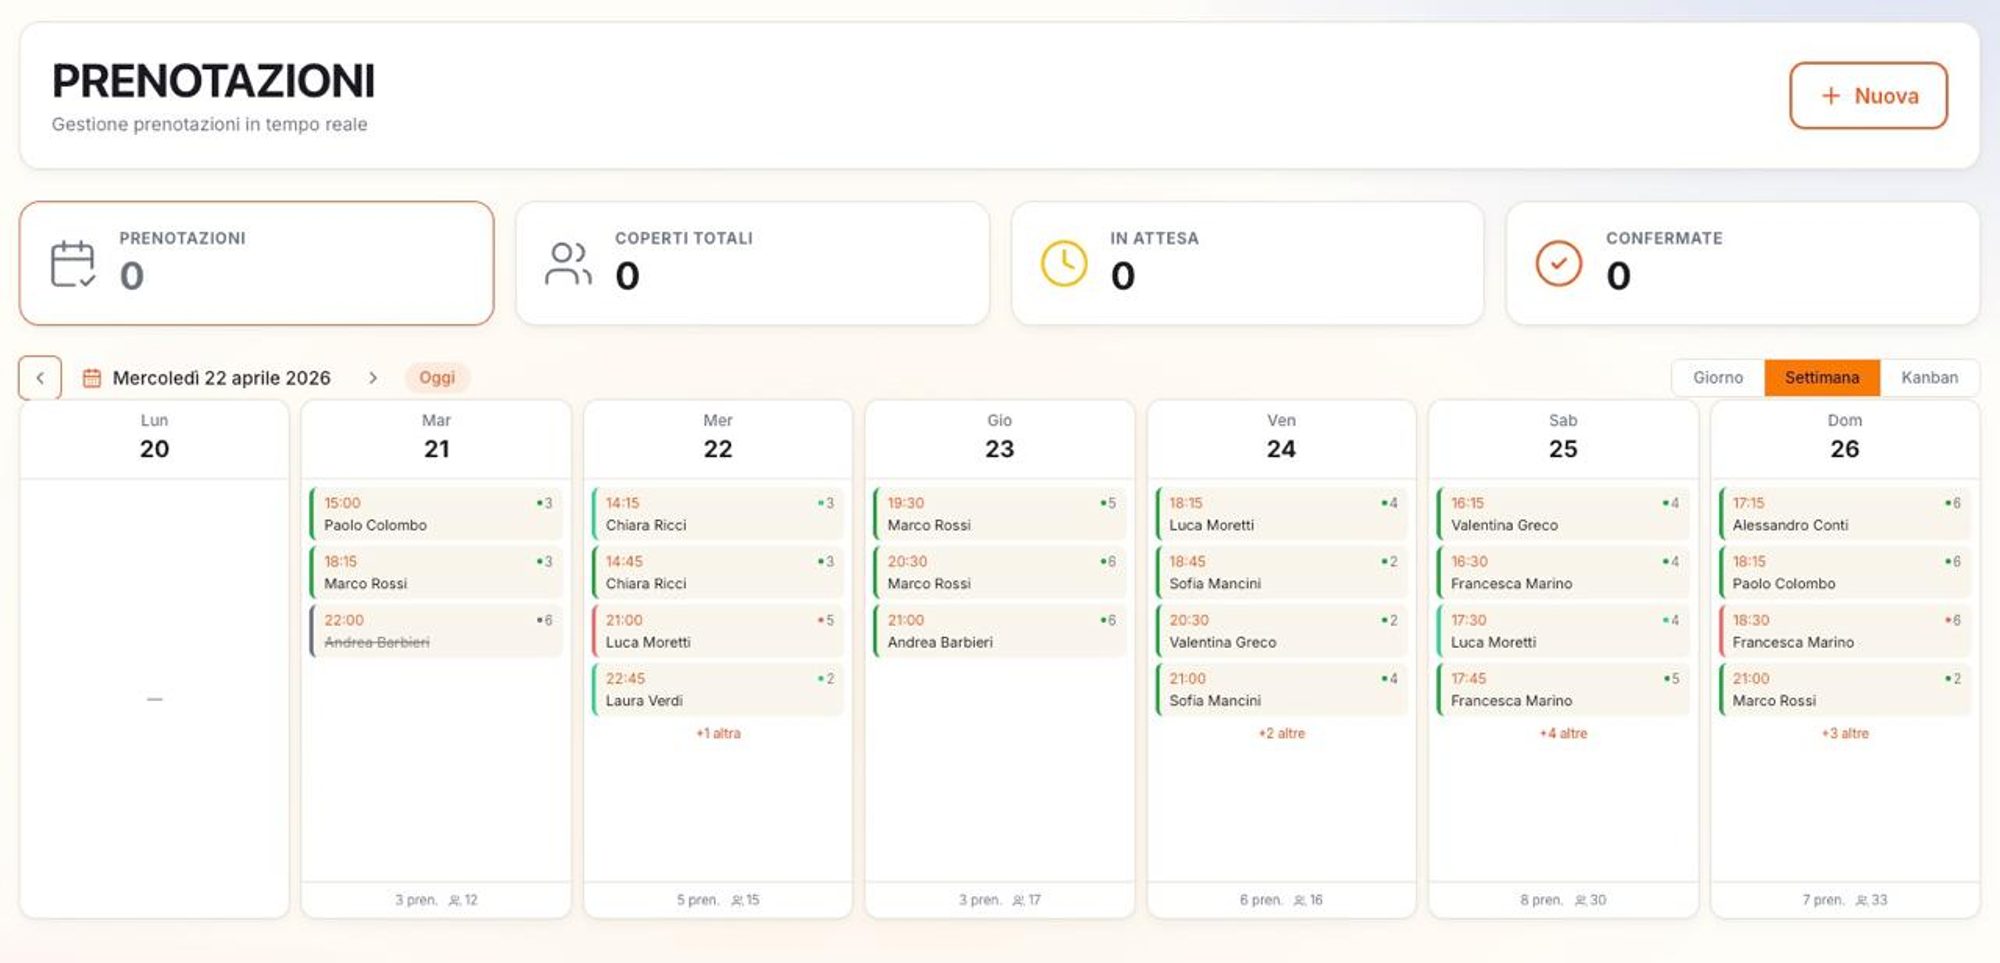The width and height of the screenshot is (2000, 963).
Task: Expand '+3 altre' under Sunday 26
Action: (x=1845, y=733)
